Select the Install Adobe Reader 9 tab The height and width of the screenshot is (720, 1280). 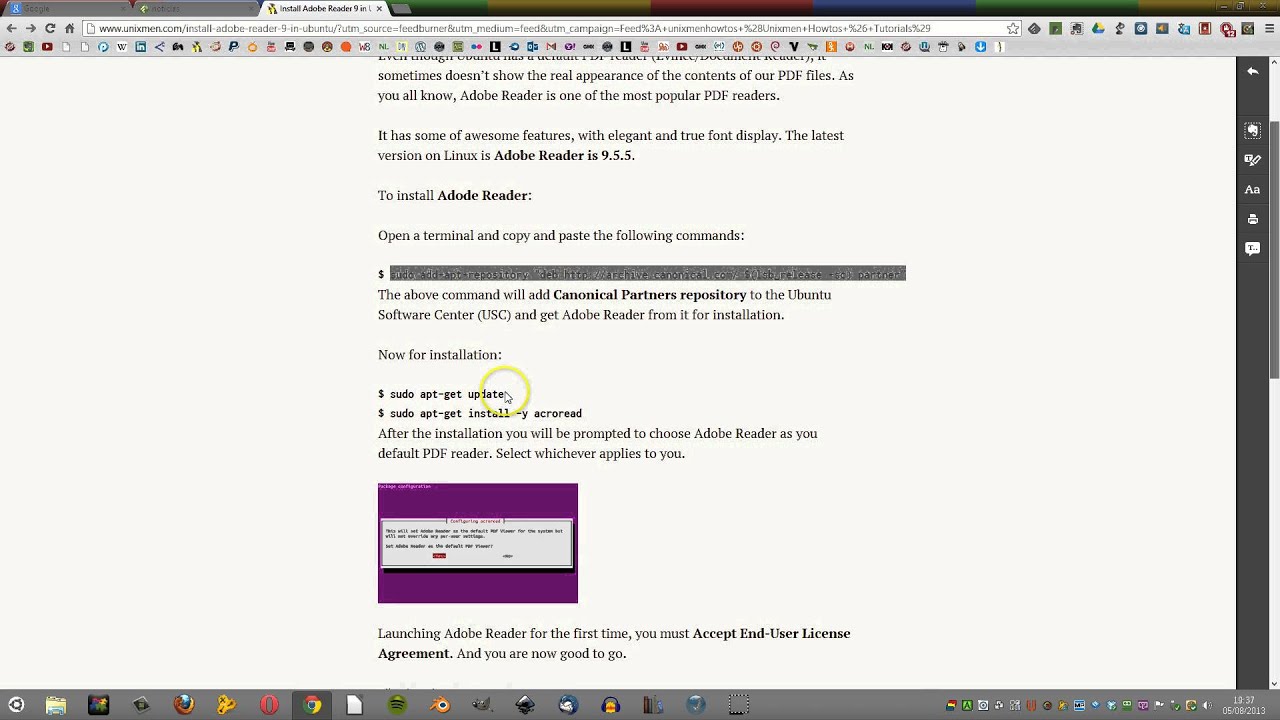pos(322,8)
